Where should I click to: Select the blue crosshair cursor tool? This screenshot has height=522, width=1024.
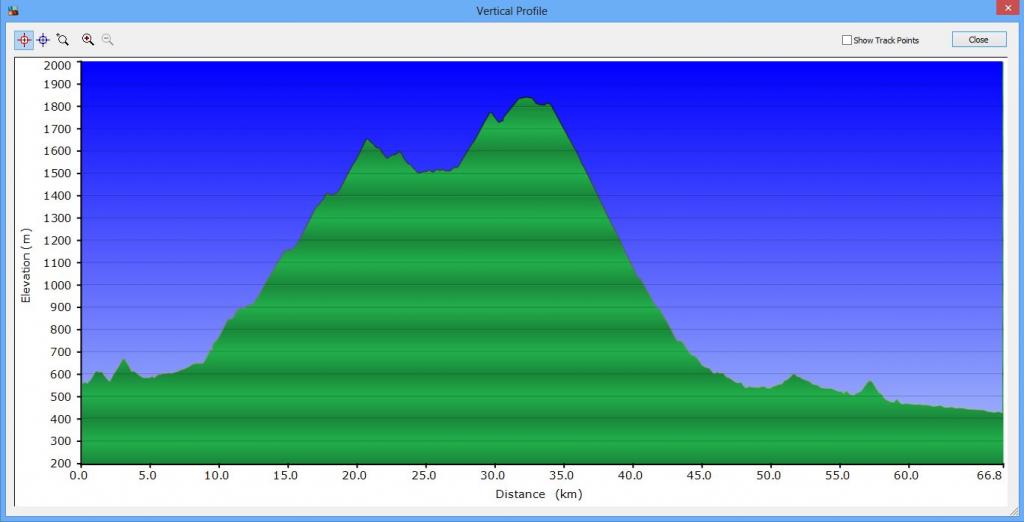point(43,40)
